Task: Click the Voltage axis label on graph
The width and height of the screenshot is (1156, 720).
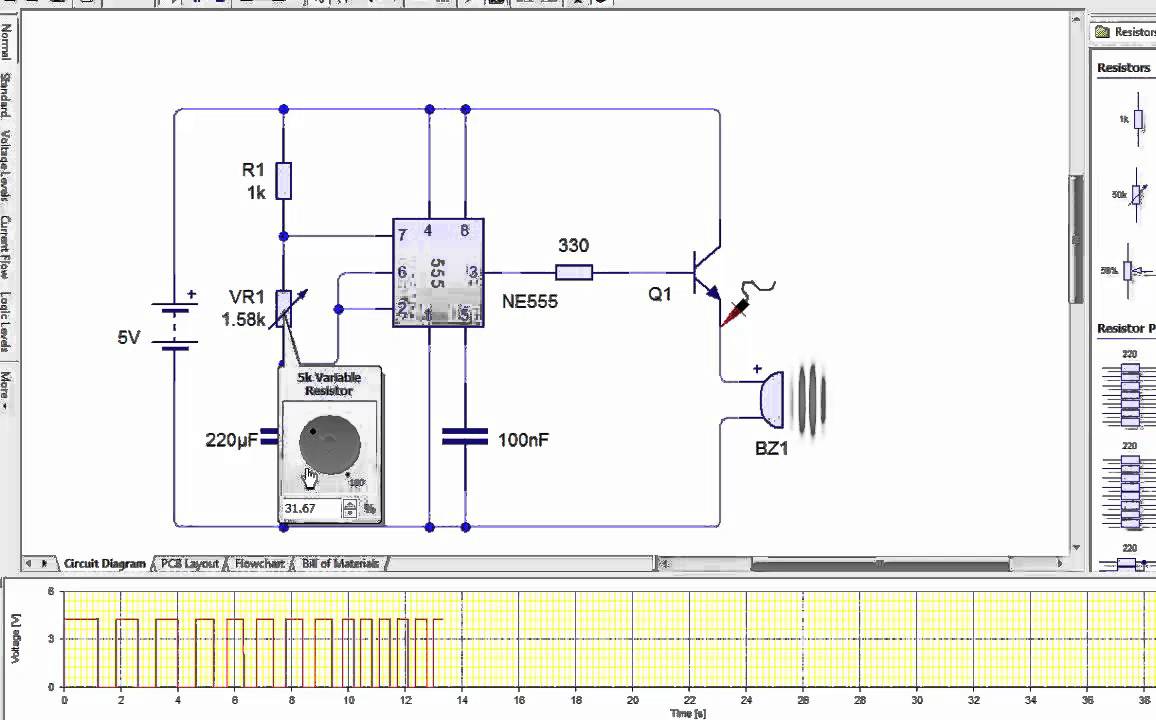Action: [16, 637]
